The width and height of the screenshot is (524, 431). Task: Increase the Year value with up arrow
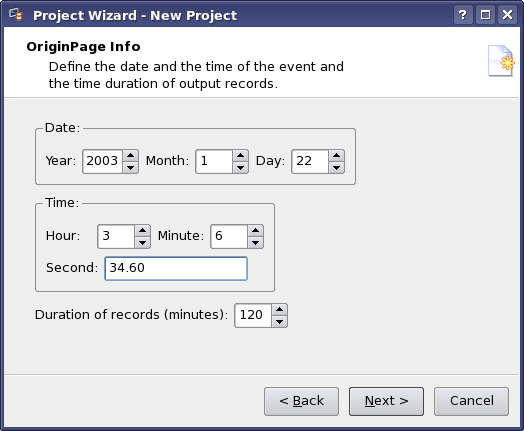130,156
